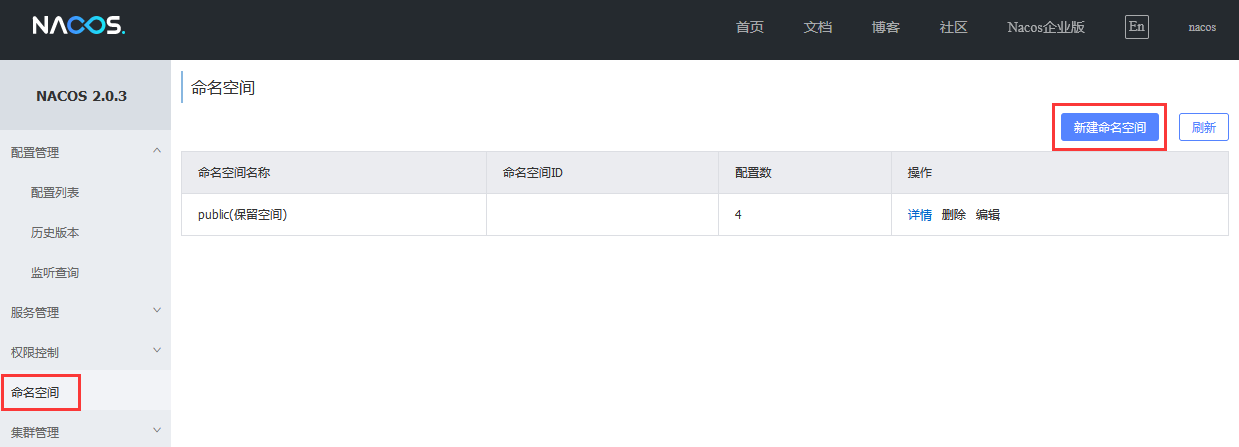Click the 新建命名空间 button

[x=1109, y=127]
